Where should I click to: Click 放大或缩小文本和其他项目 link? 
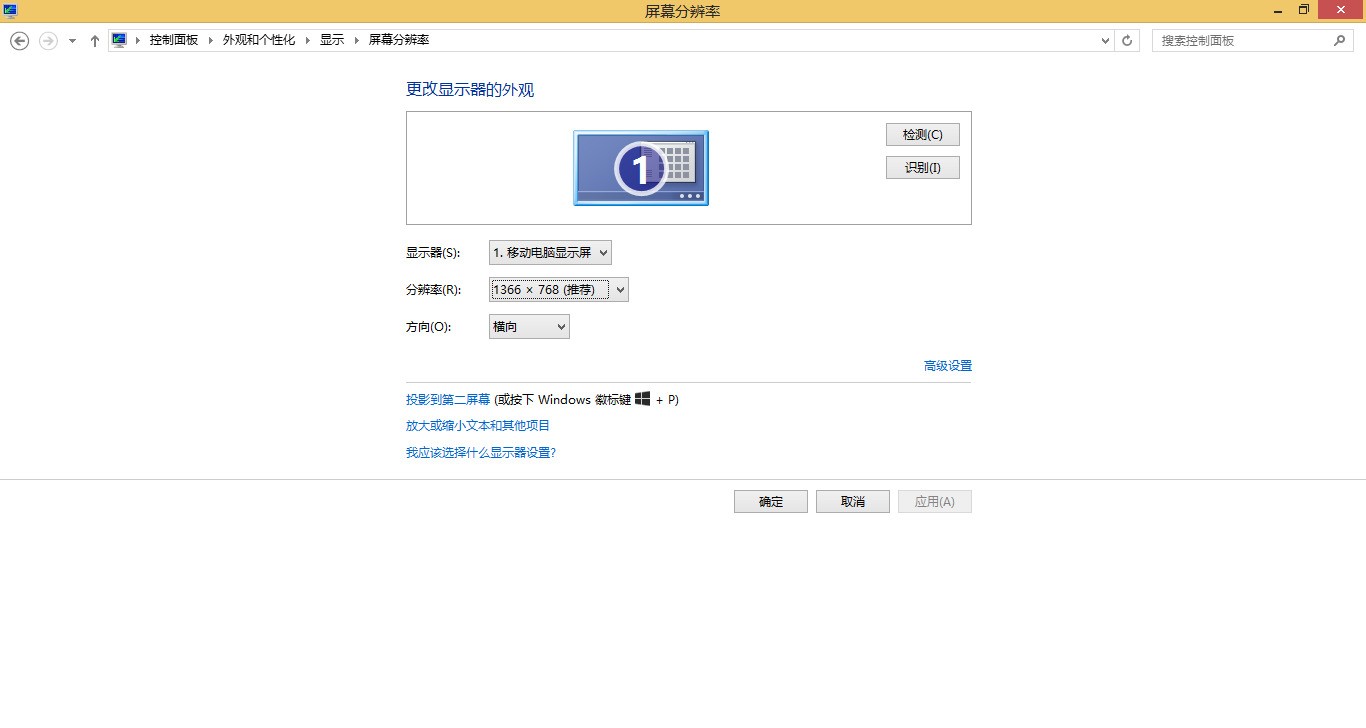click(x=476, y=425)
